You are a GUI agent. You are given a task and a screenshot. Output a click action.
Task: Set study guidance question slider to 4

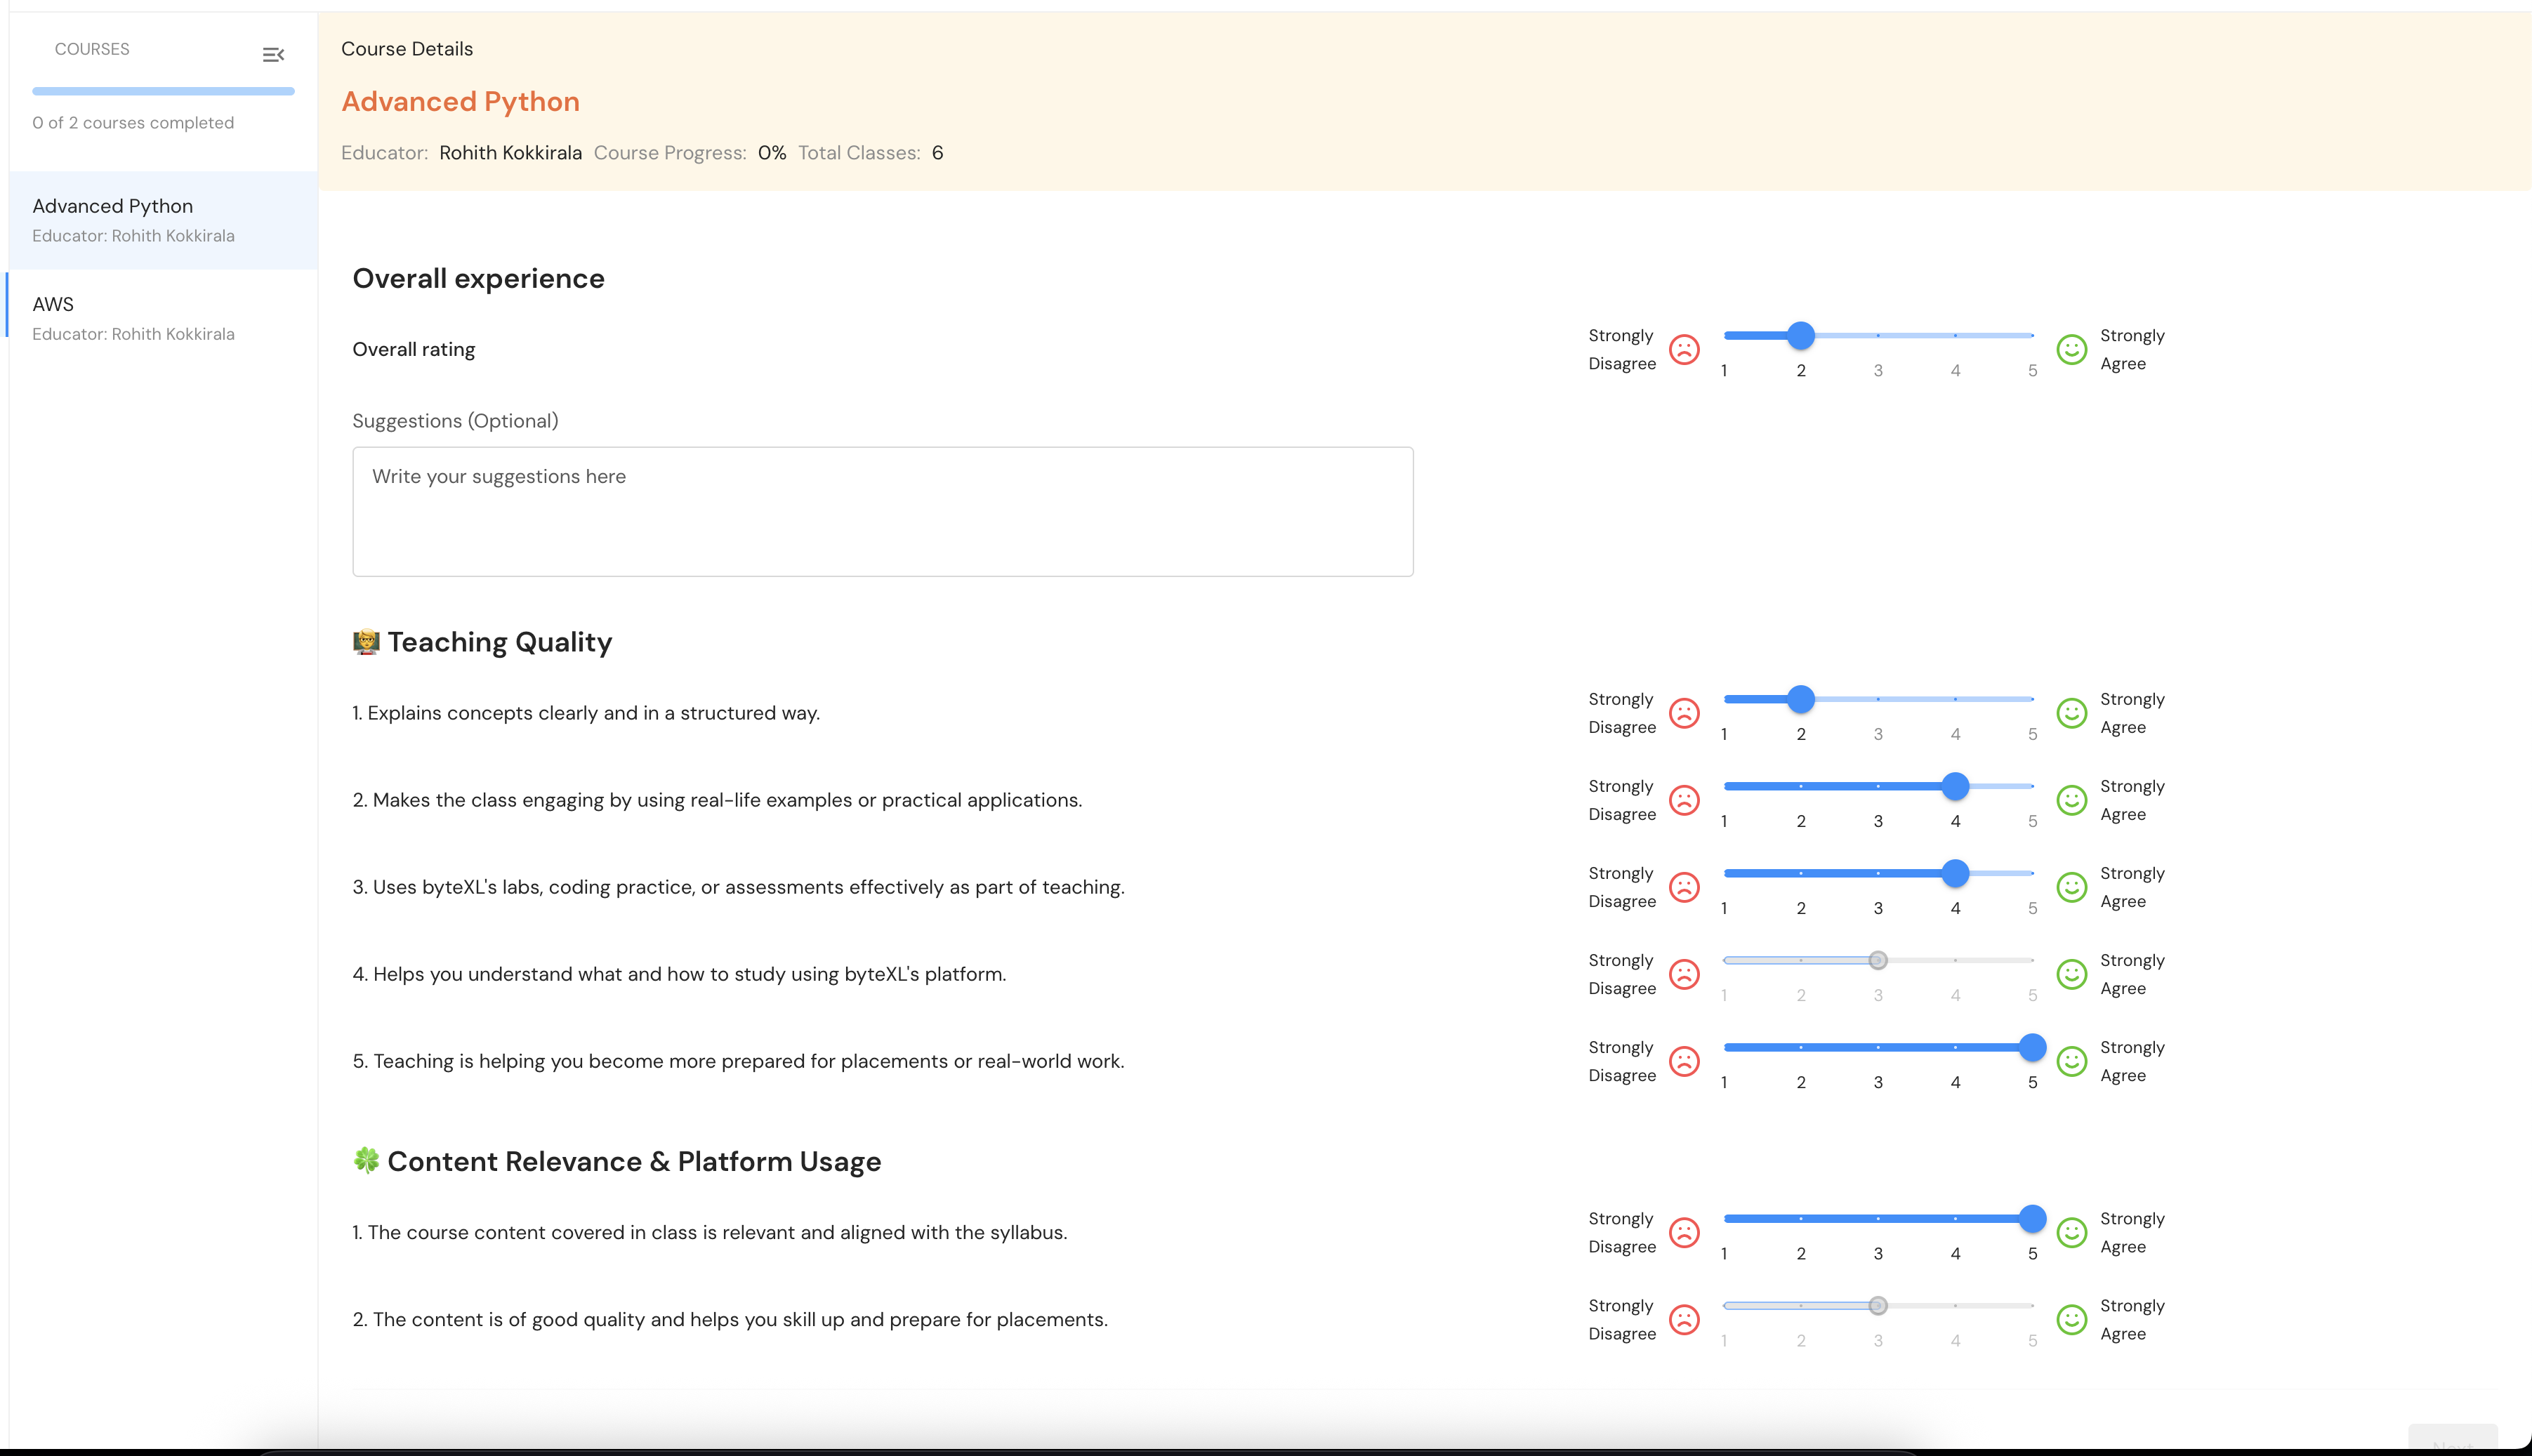coord(1955,960)
